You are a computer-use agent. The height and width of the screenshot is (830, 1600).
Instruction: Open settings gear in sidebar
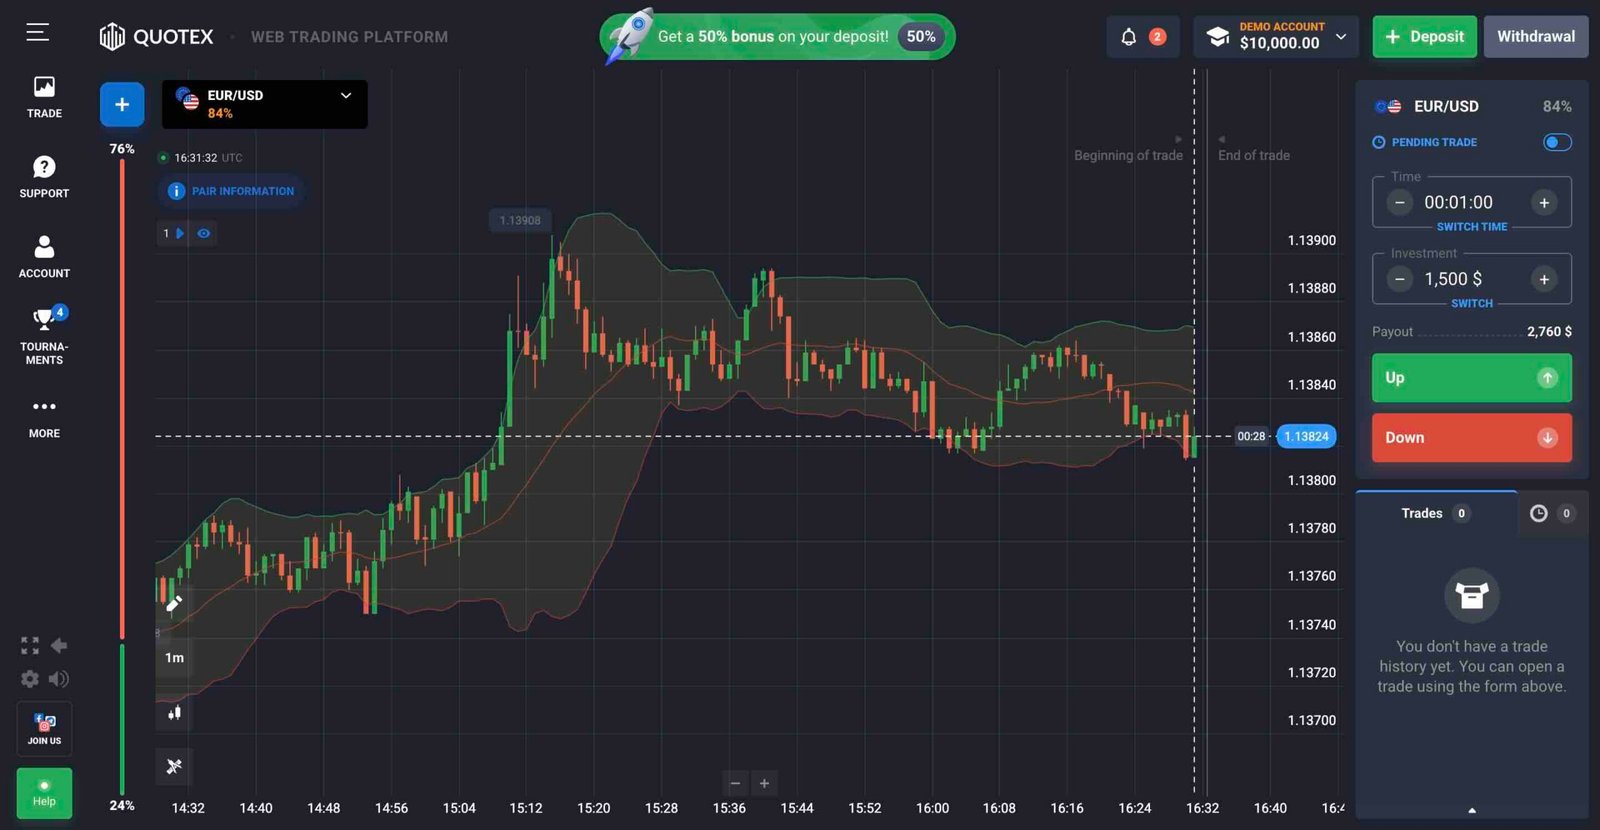(30, 679)
